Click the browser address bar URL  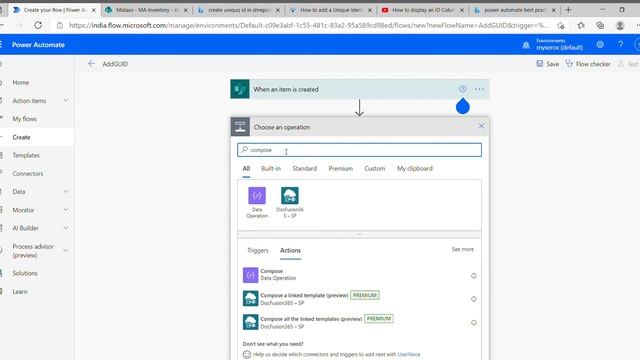pos(309,25)
